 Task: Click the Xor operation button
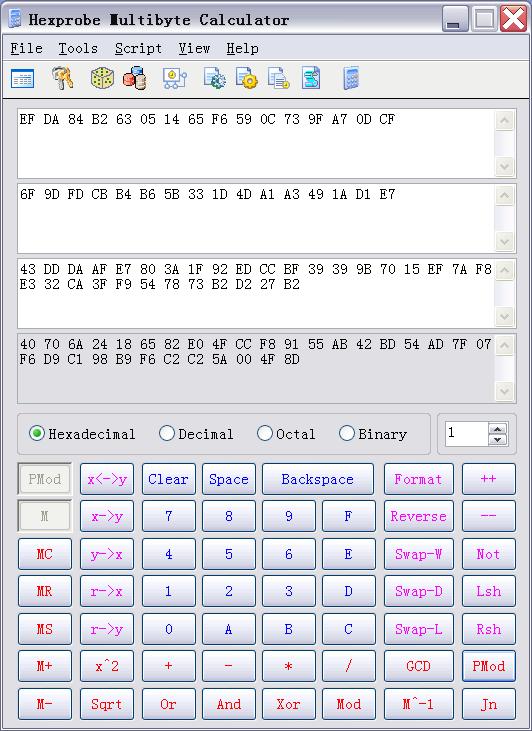(x=288, y=704)
